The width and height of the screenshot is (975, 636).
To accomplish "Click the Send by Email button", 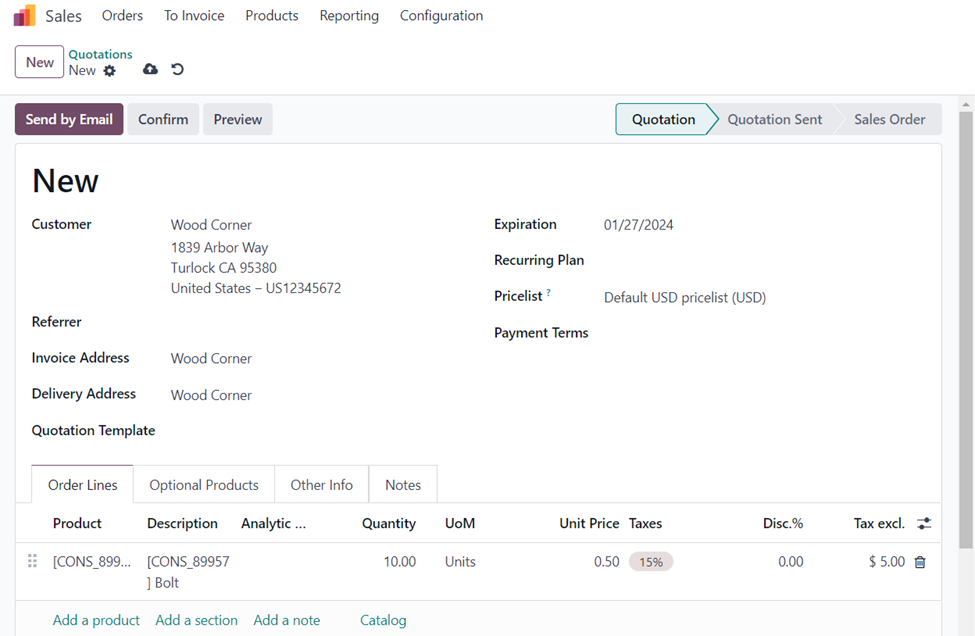I will pyautogui.click(x=69, y=119).
